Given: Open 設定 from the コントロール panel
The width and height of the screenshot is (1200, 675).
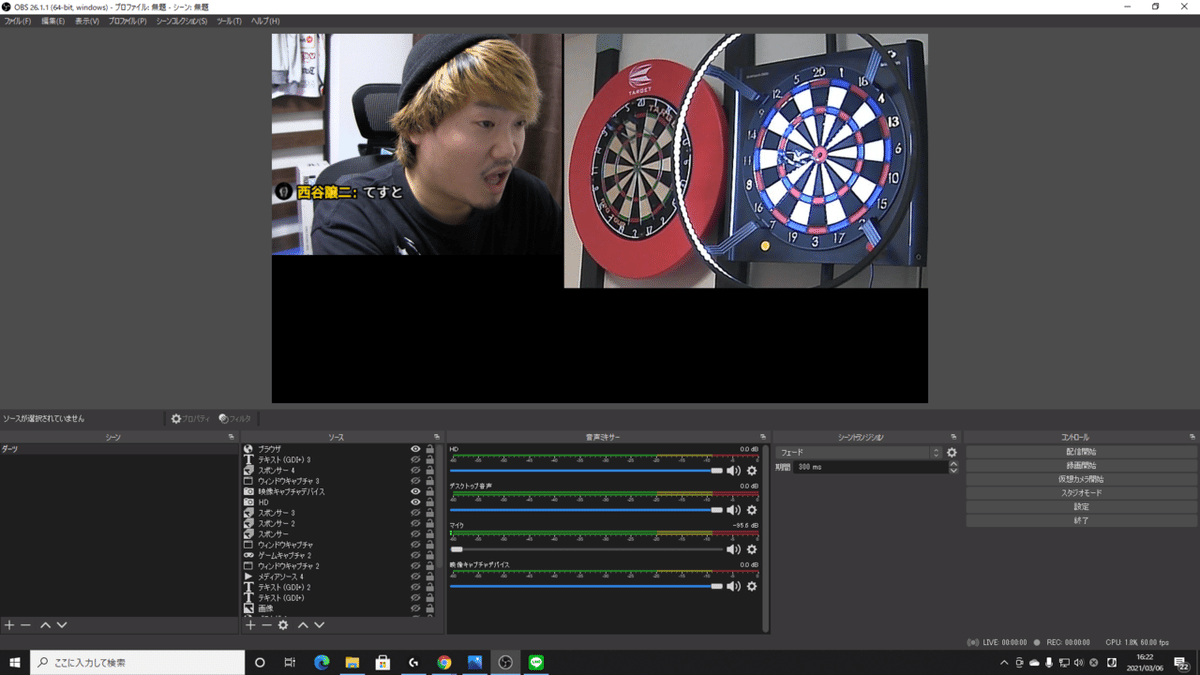Looking at the screenshot, I should (x=1081, y=507).
